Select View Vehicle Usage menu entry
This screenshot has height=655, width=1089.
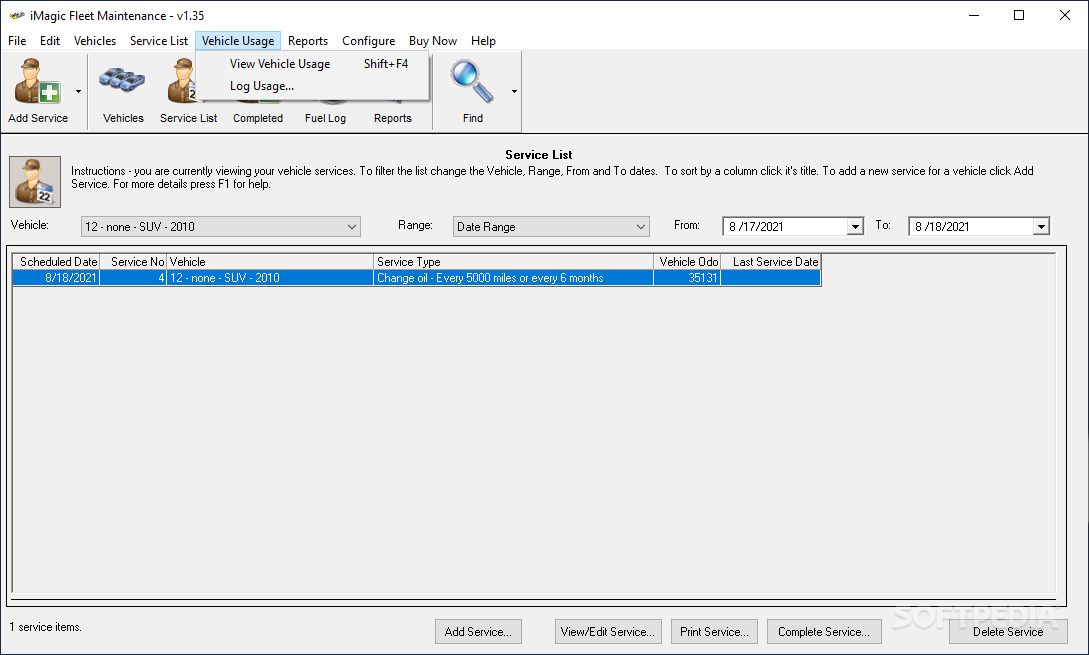(313, 64)
